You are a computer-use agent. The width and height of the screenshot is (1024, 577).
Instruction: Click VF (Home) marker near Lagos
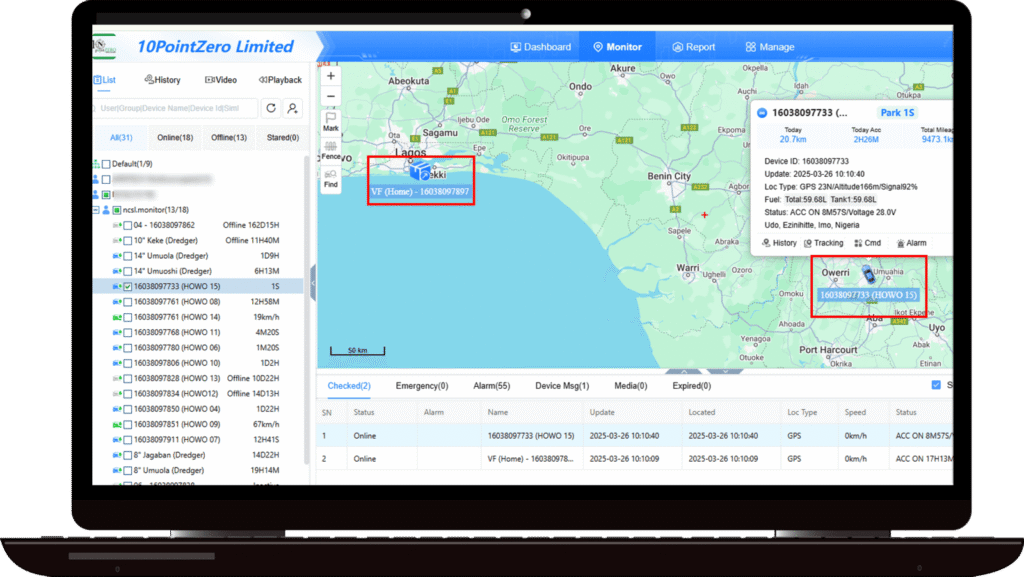pyautogui.click(x=420, y=172)
